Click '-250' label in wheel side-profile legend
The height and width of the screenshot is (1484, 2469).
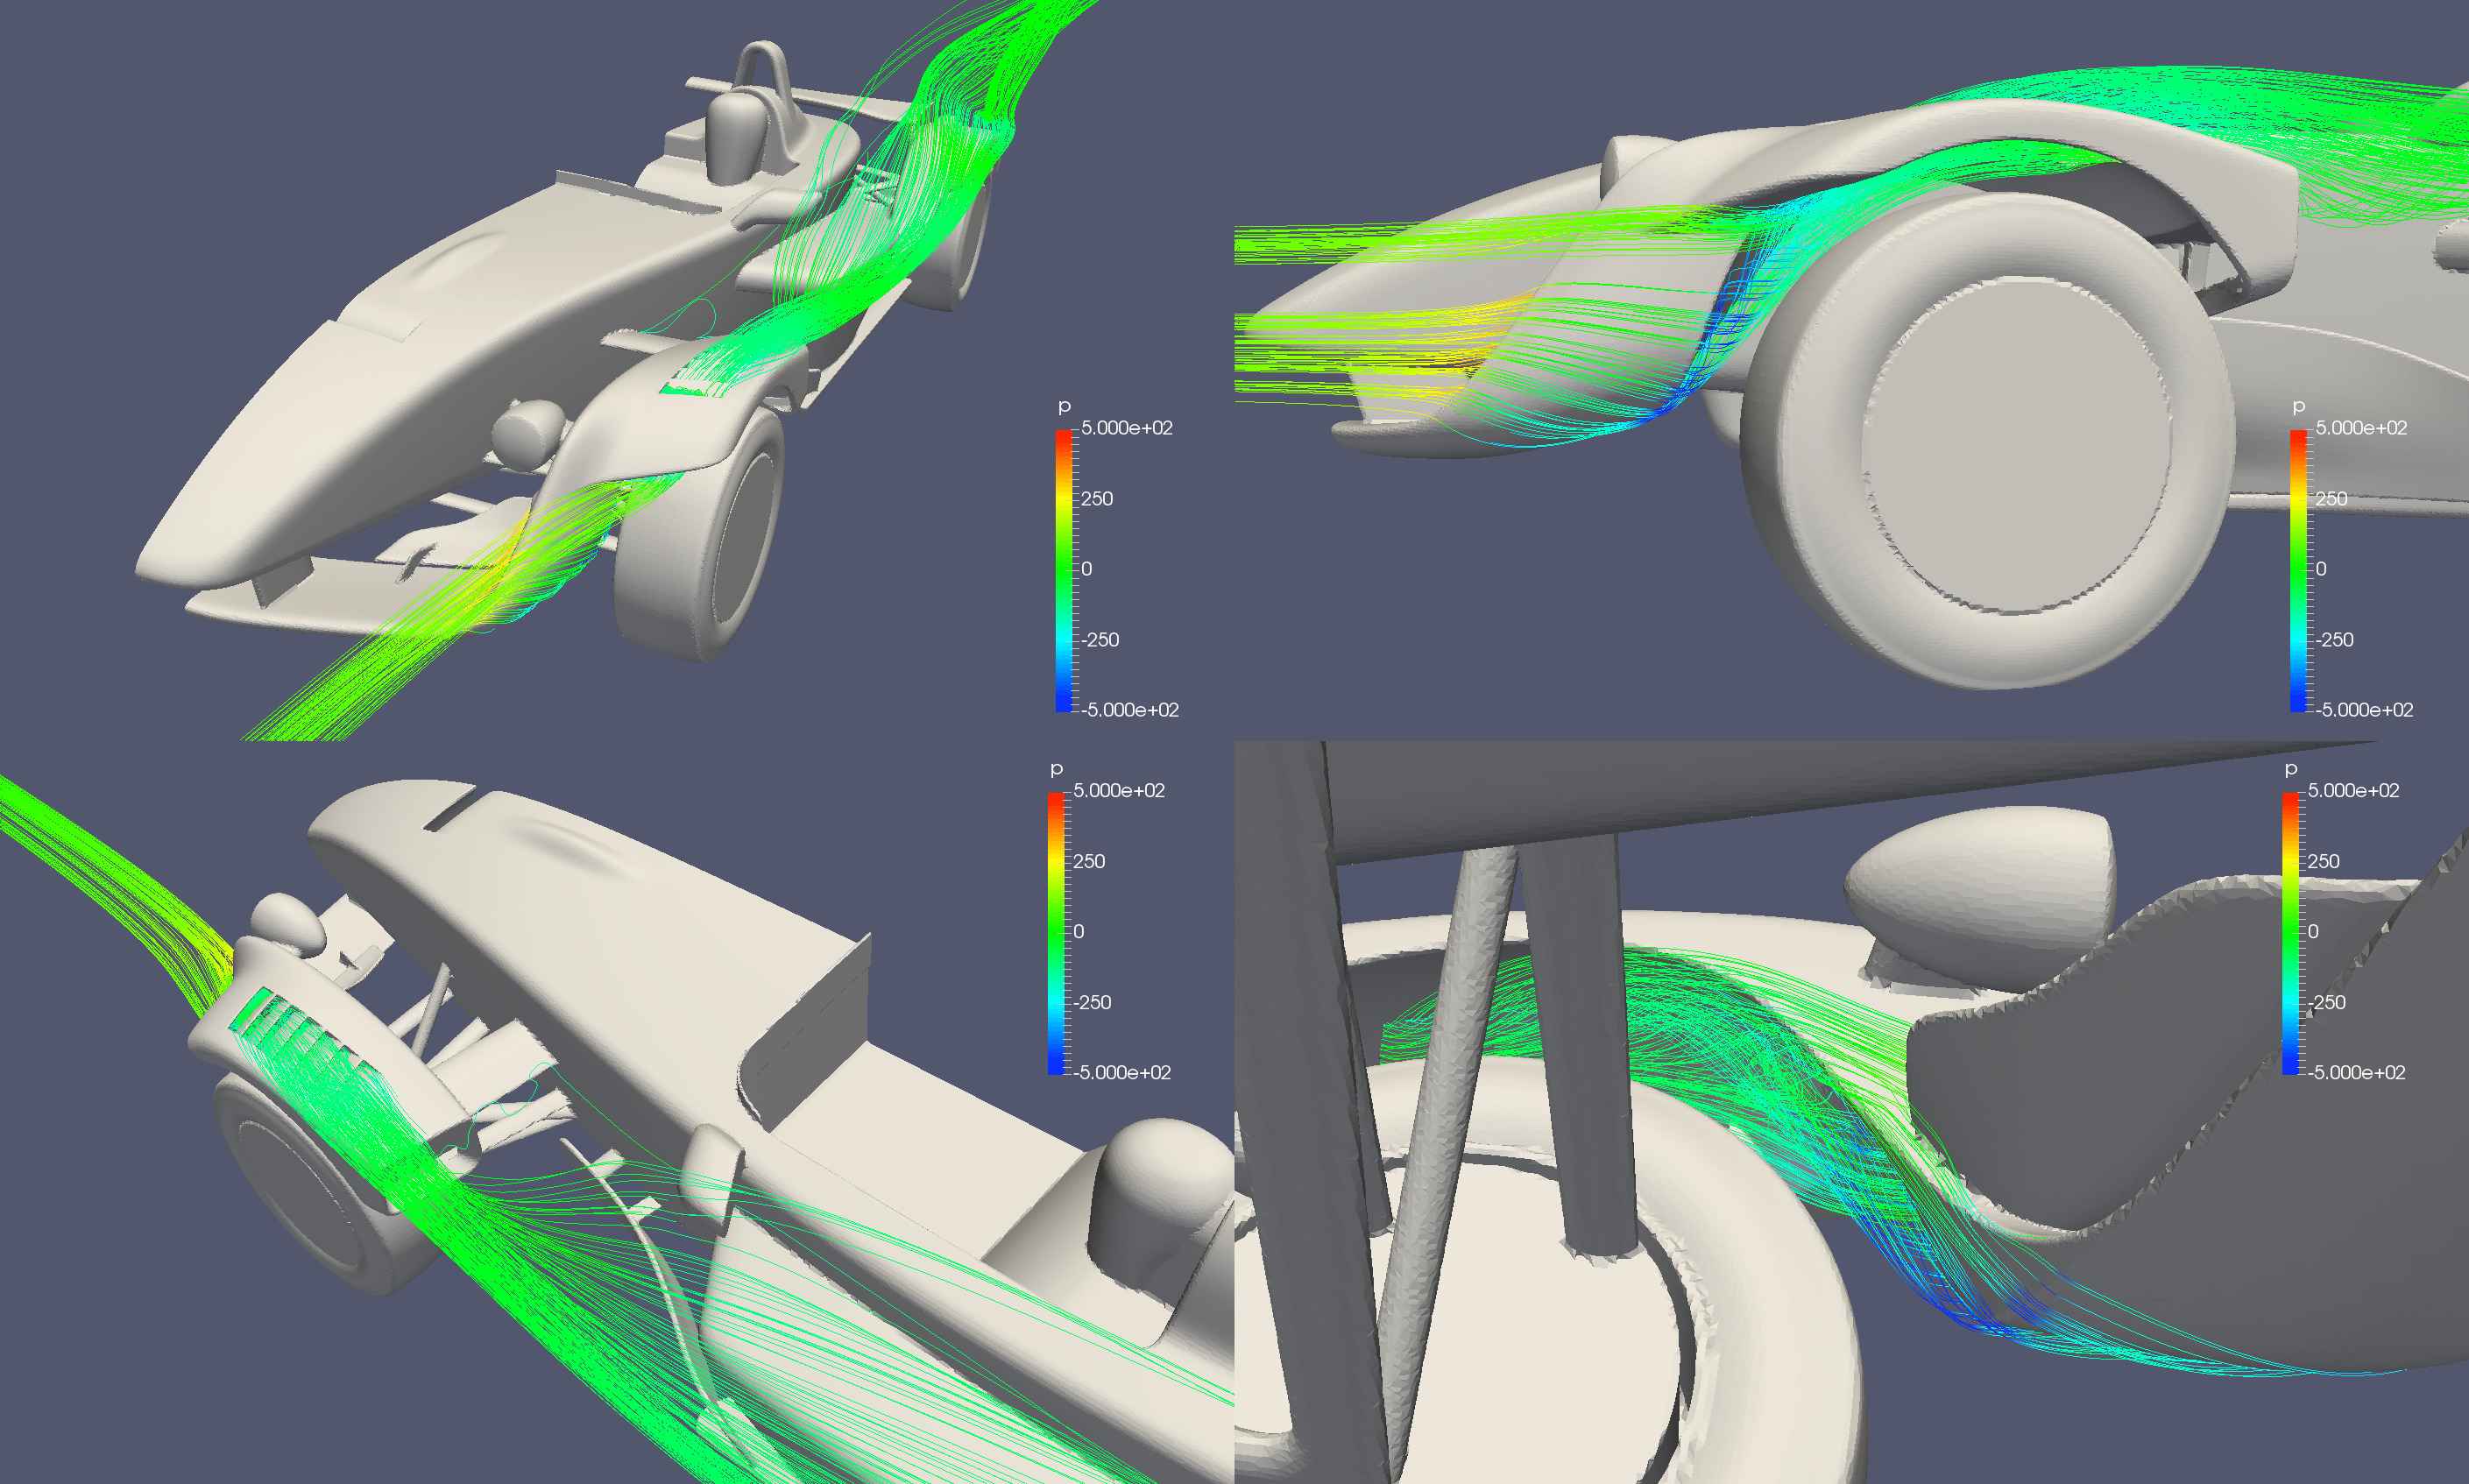pyautogui.click(x=2335, y=640)
